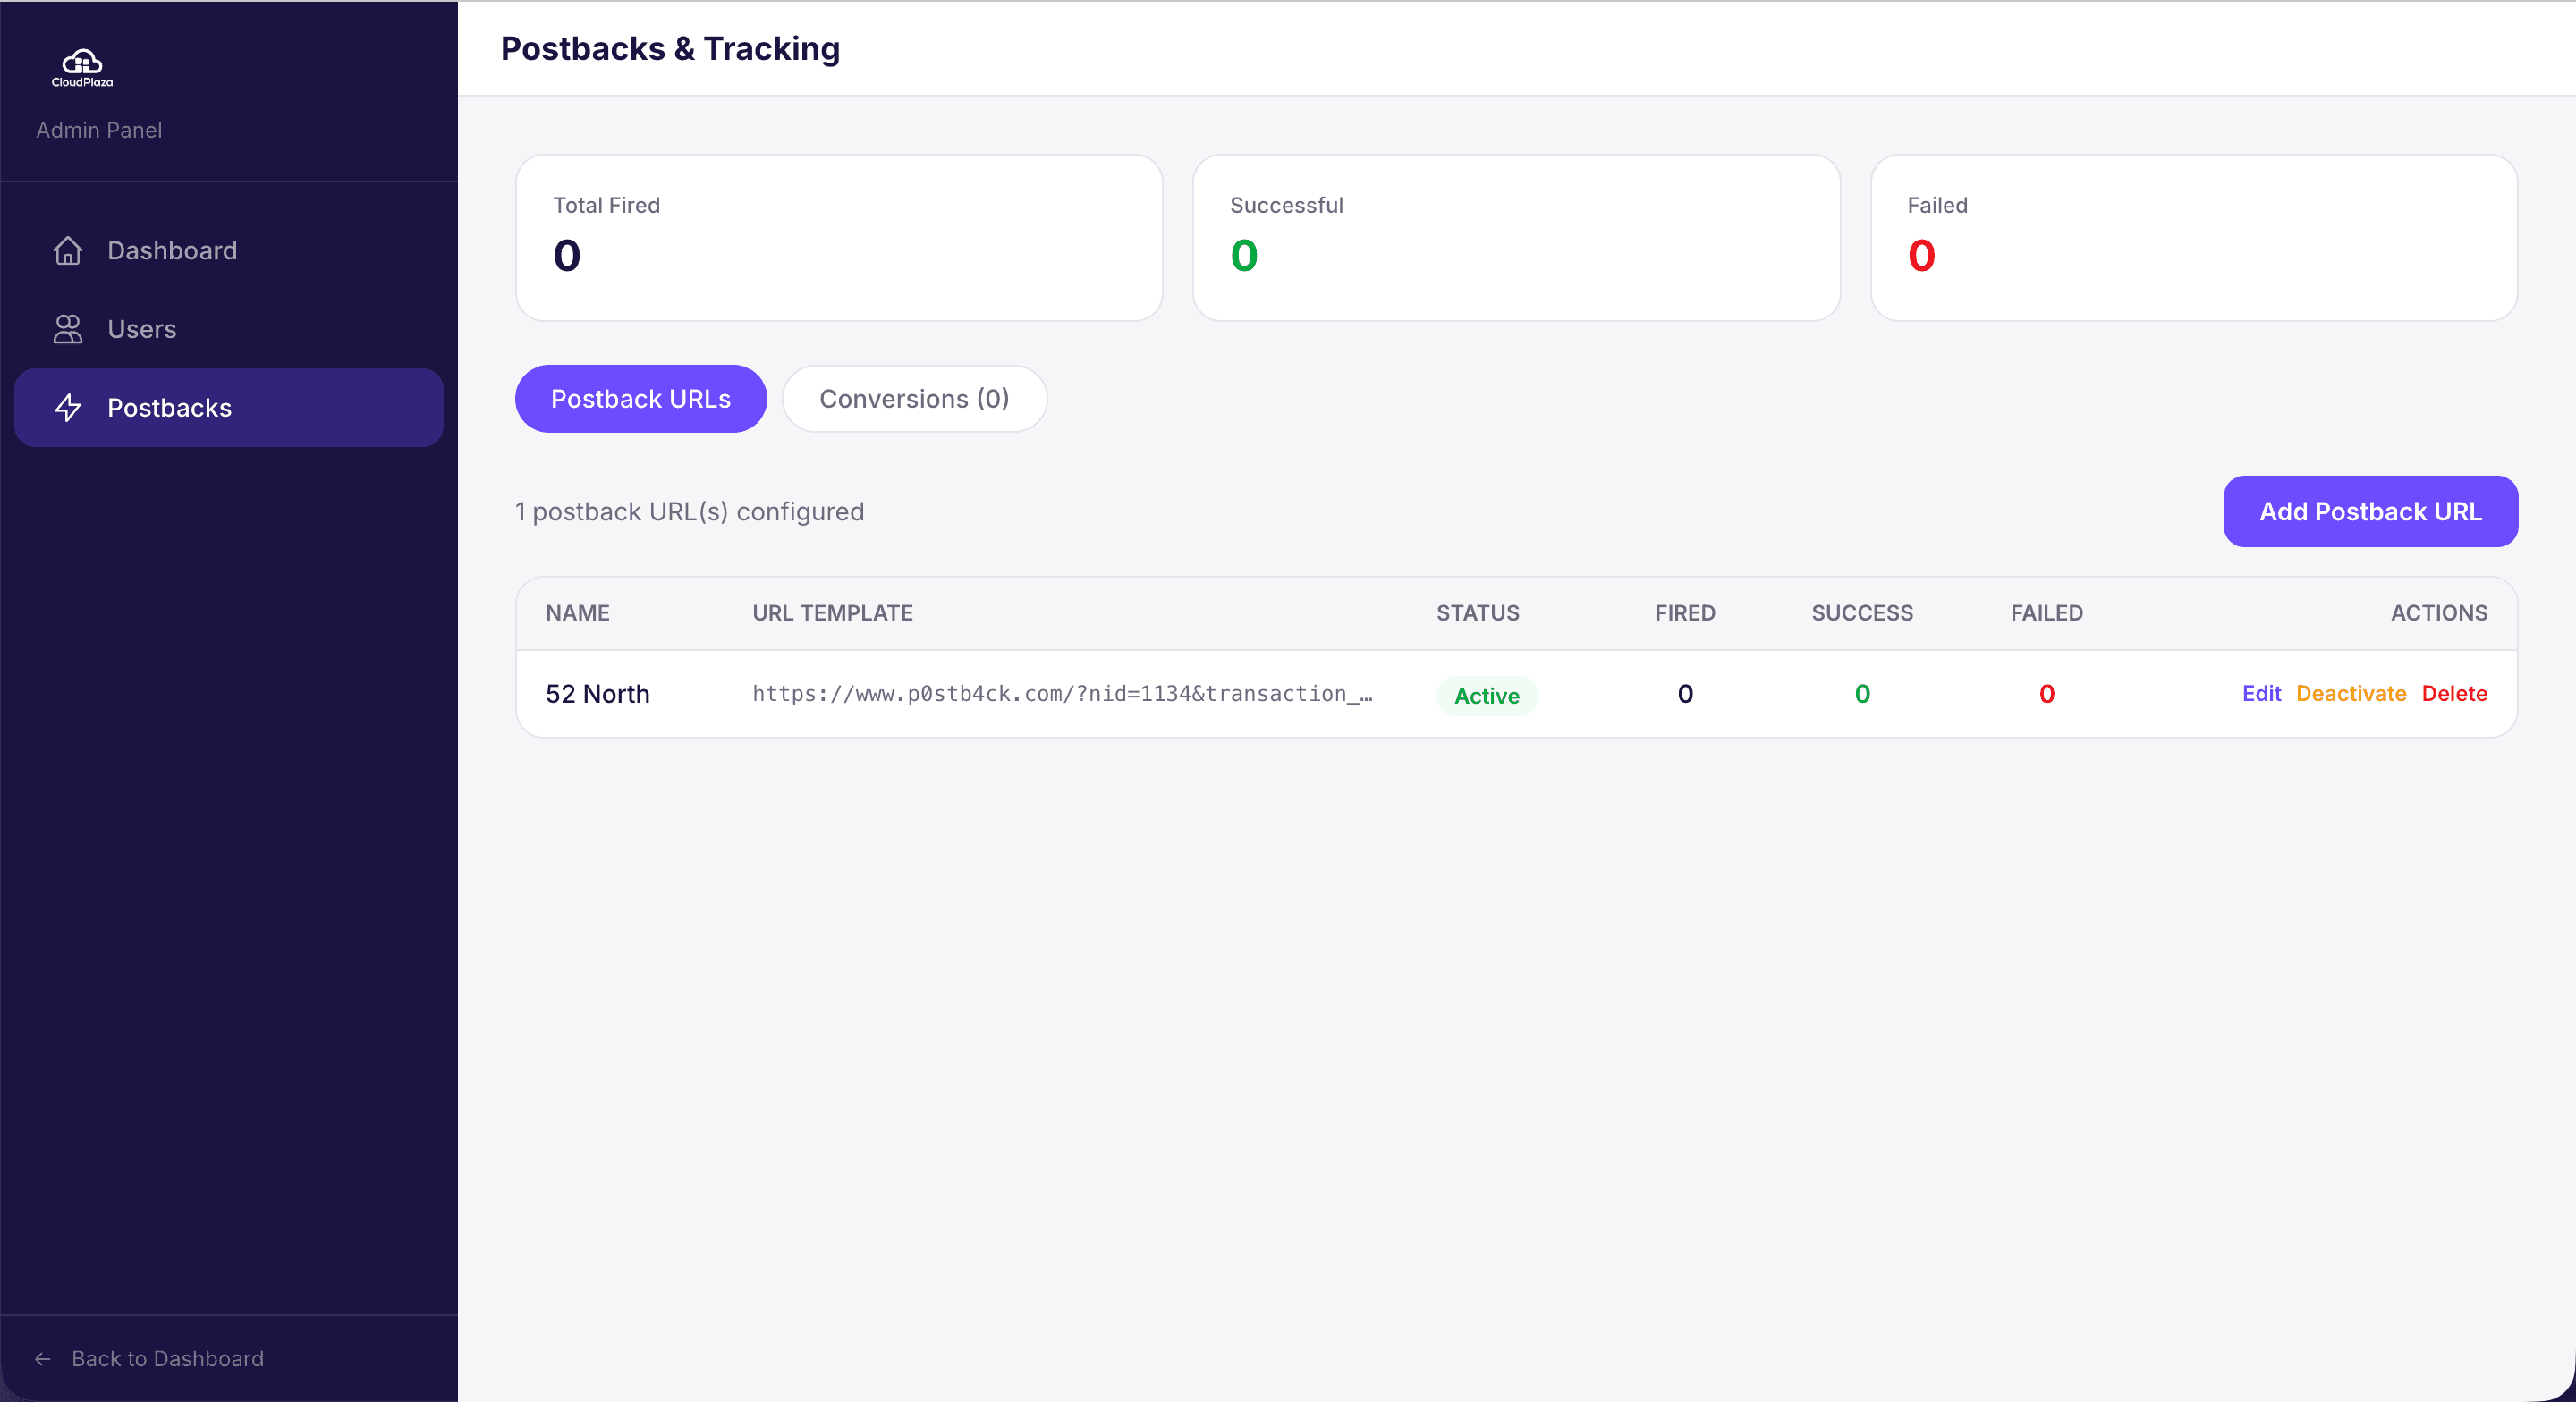Click the FAILED column header
2576x1402 pixels.
point(2046,613)
